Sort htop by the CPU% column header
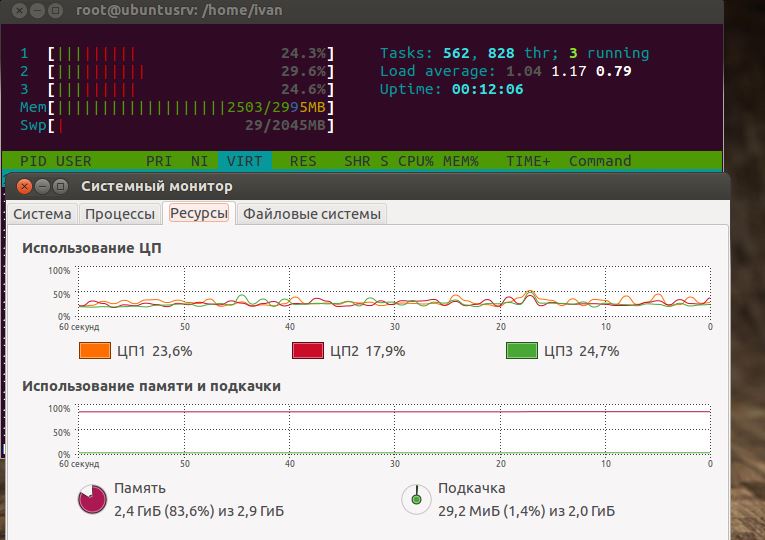Viewport: 765px width, 540px height. pyautogui.click(x=416, y=161)
